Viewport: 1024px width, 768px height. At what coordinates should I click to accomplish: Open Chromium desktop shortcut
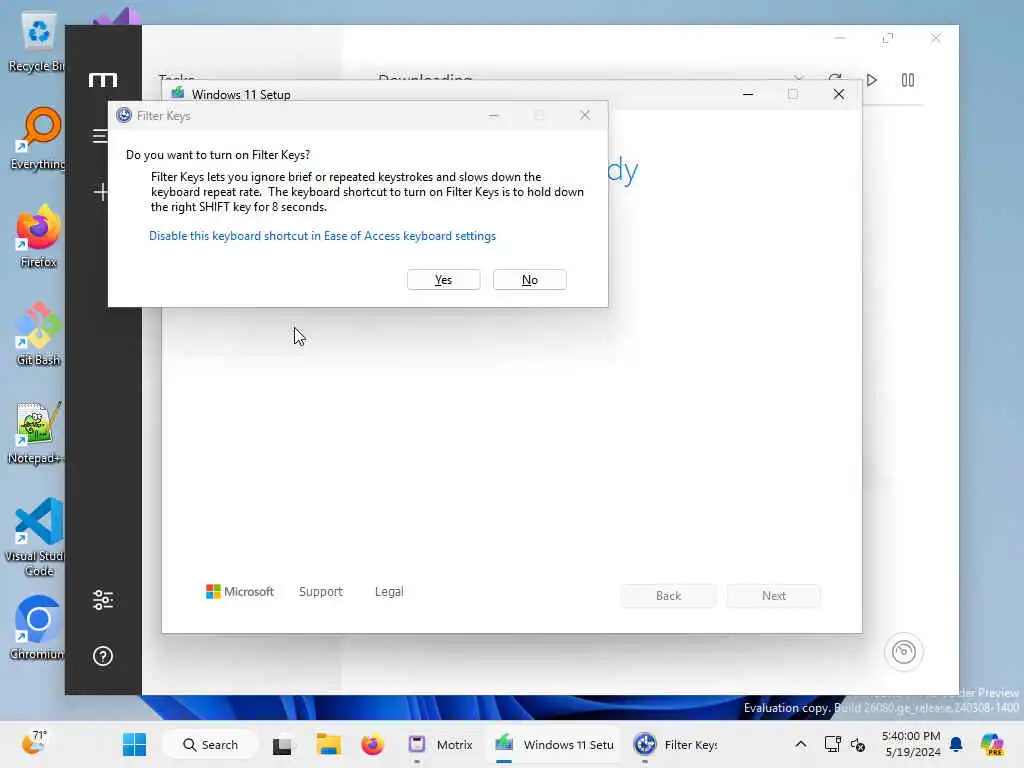click(38, 628)
